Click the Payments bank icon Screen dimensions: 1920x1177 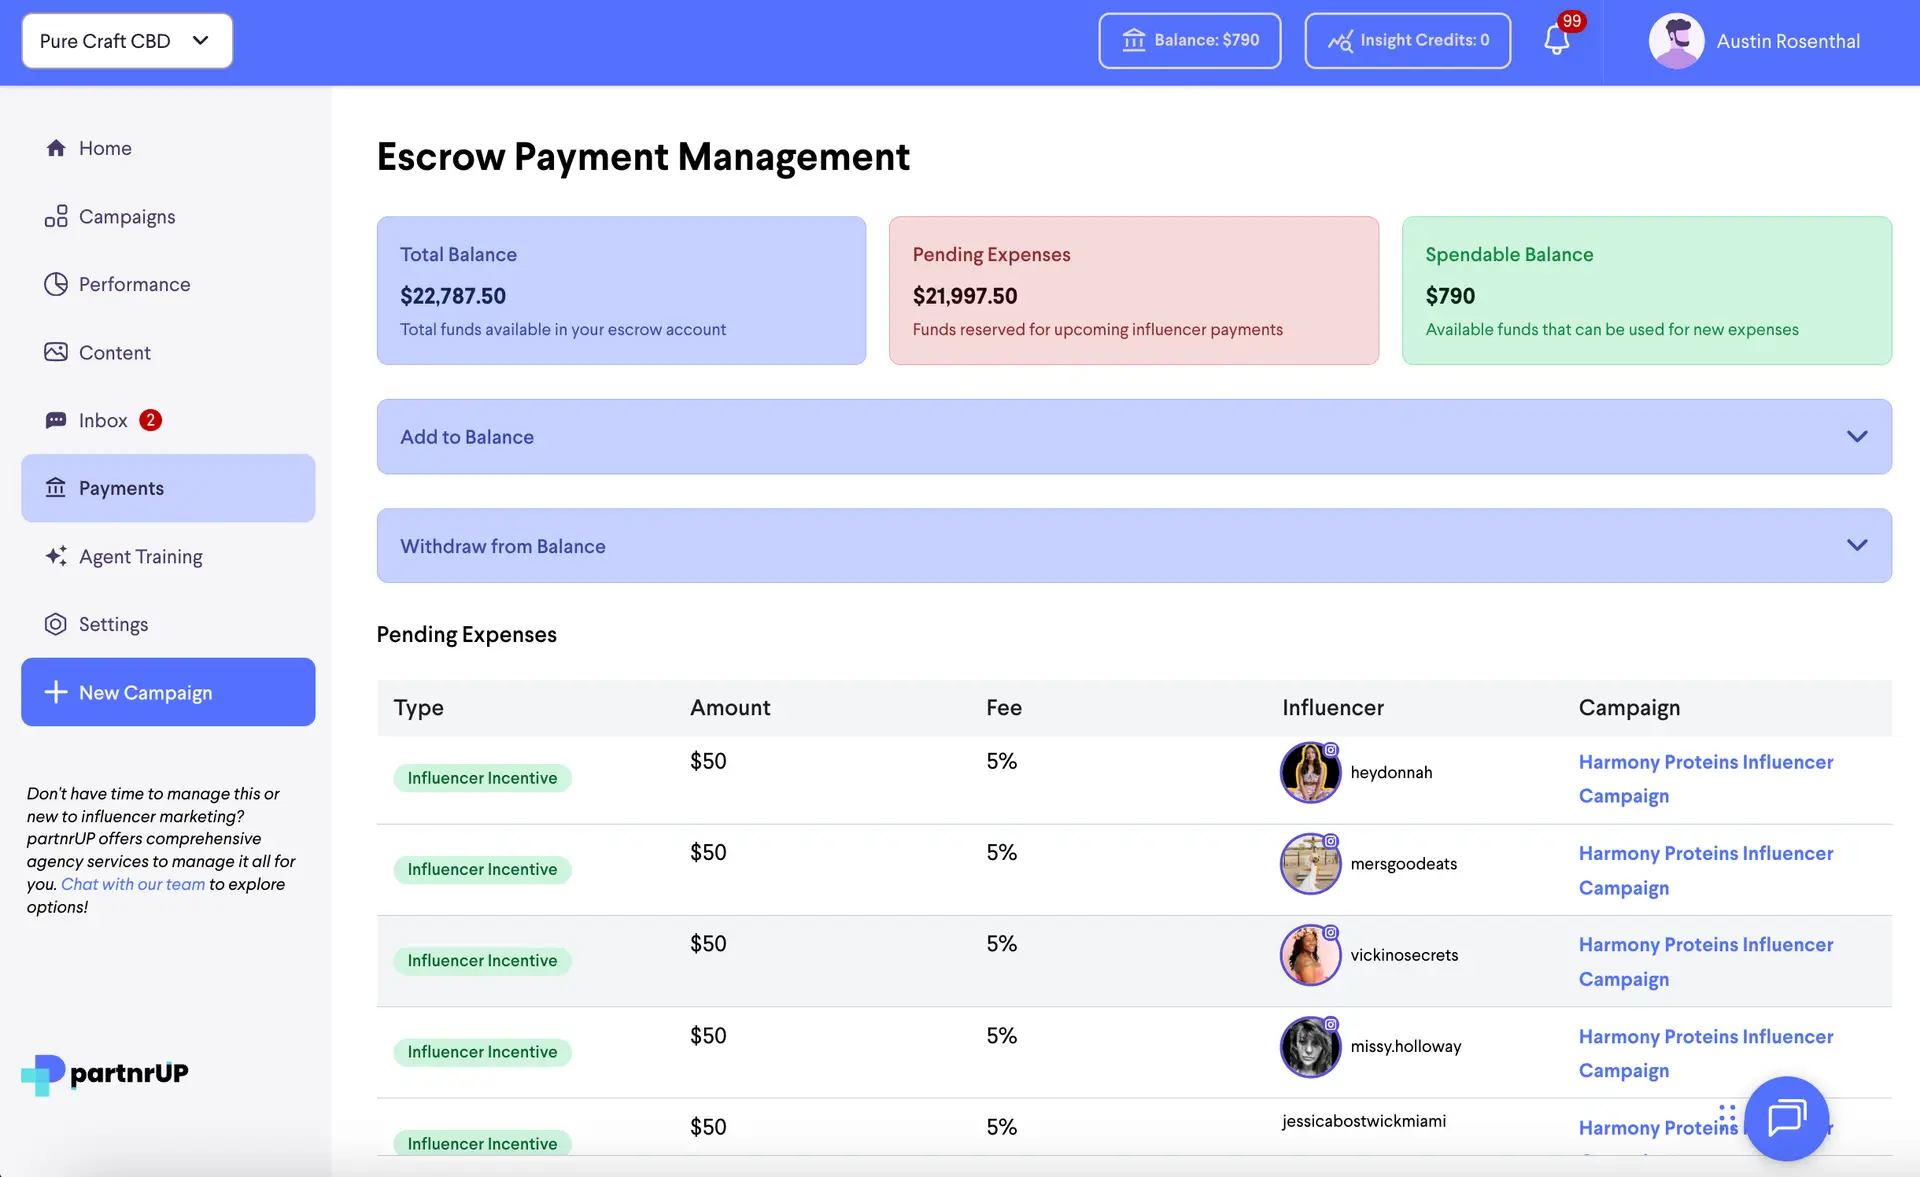(x=56, y=488)
